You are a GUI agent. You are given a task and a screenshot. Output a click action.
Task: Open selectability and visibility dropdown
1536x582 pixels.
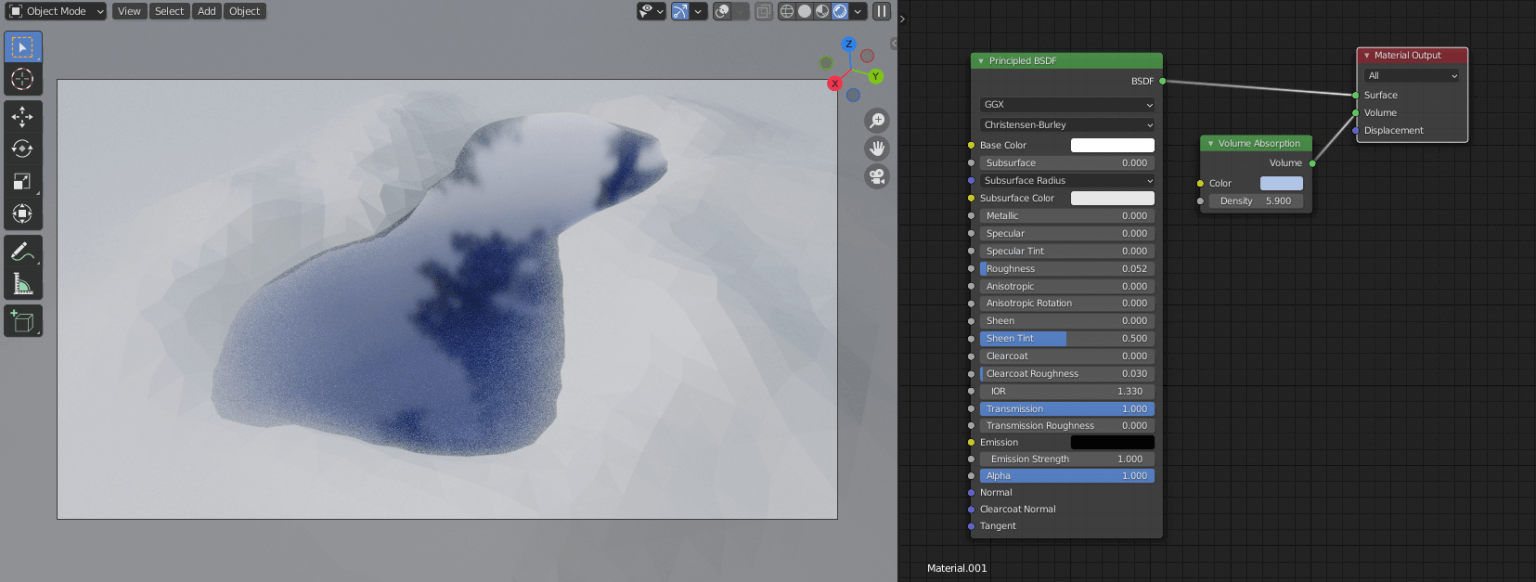coord(651,11)
